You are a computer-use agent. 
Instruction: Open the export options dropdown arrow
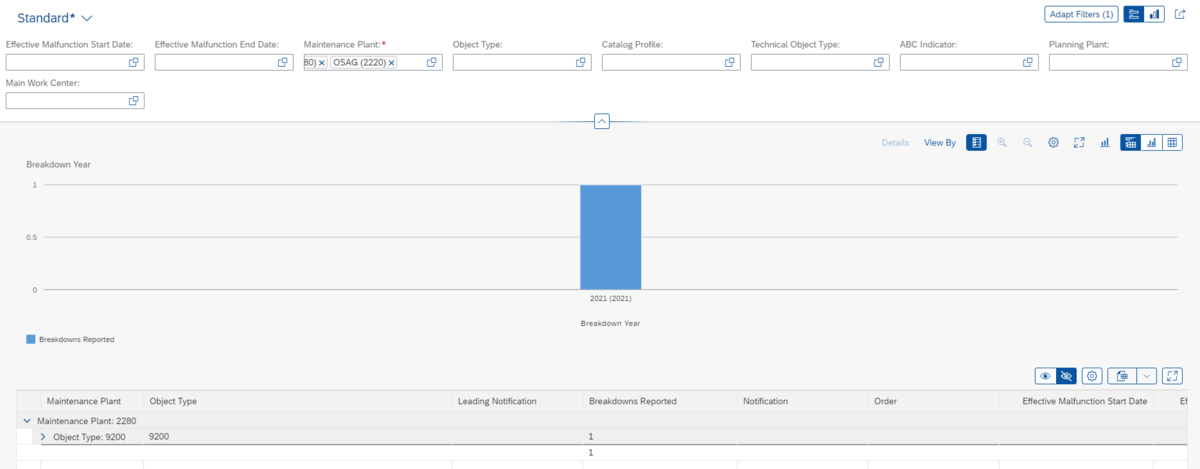(1146, 376)
